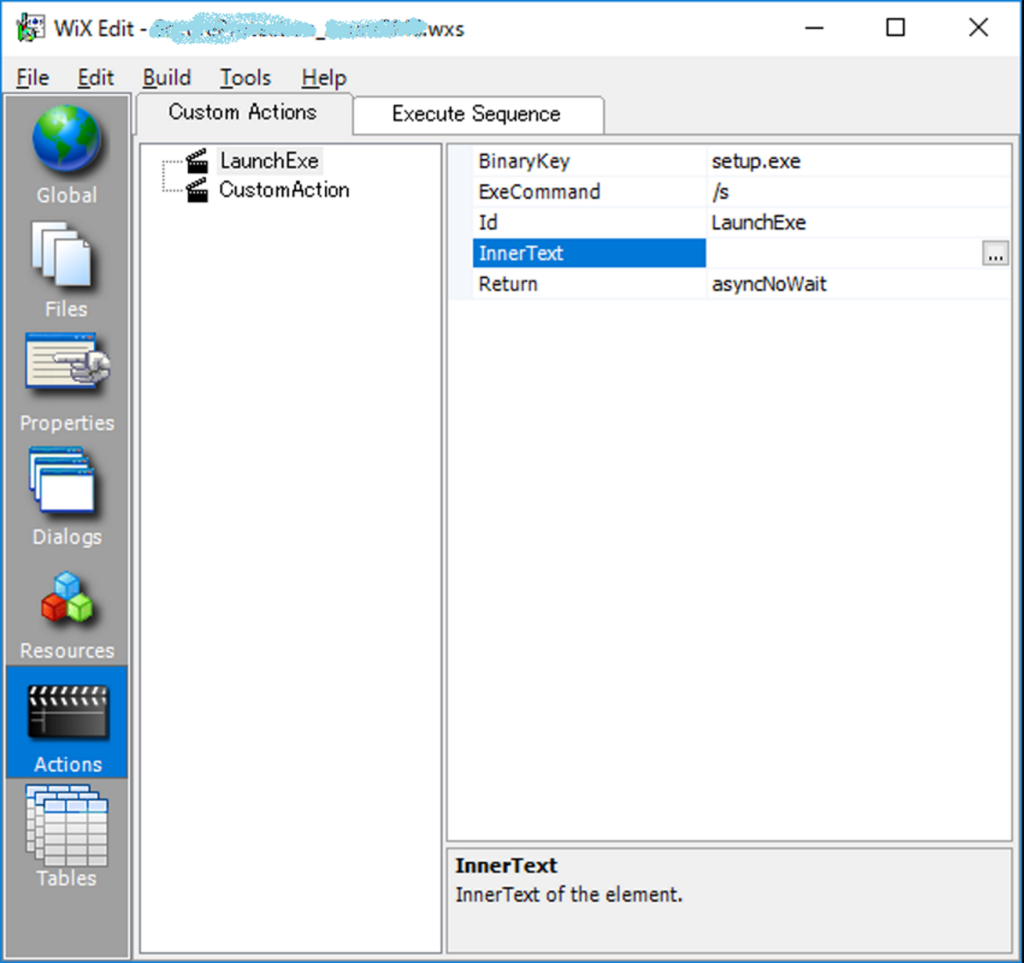
Task: Open the Dialogs section icon
Action: (x=63, y=481)
